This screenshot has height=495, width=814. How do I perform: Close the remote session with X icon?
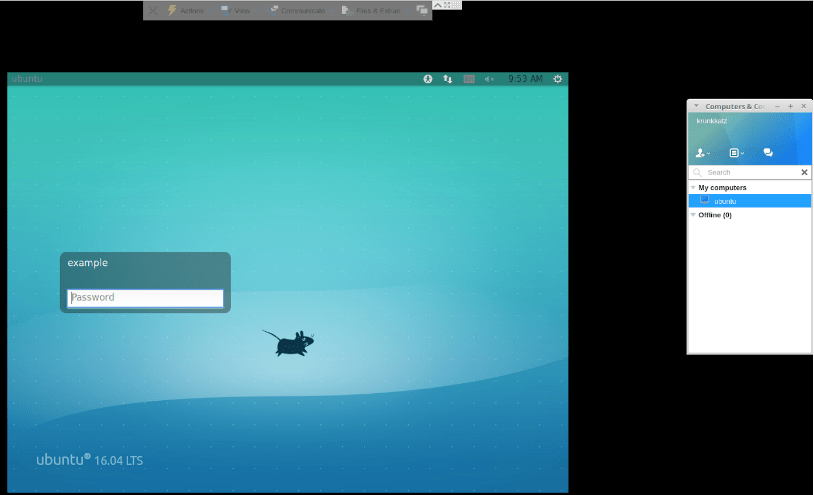pyautogui.click(x=153, y=10)
